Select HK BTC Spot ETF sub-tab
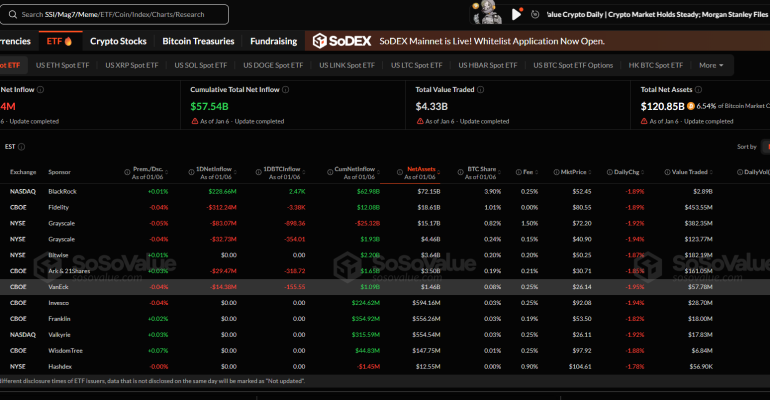The image size is (770, 400). (656, 65)
